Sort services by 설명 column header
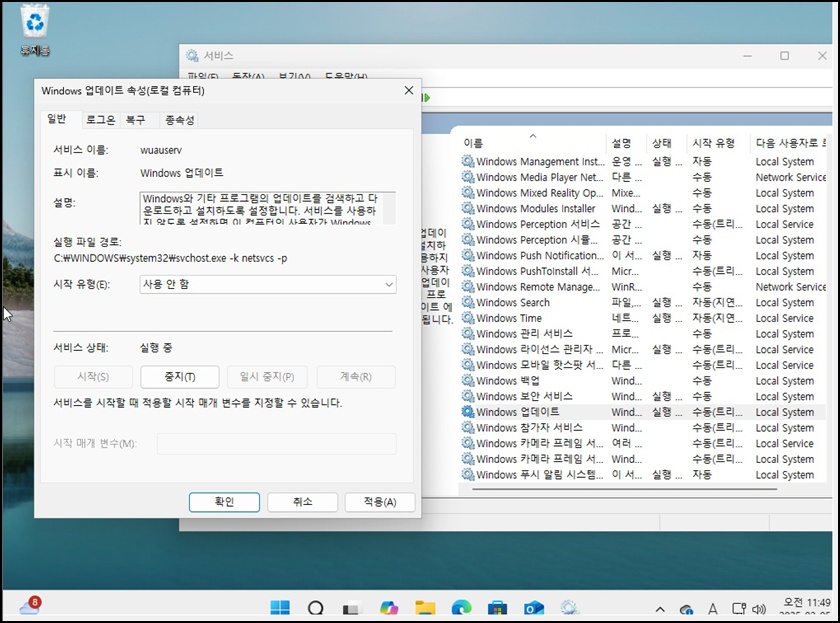 [626, 143]
